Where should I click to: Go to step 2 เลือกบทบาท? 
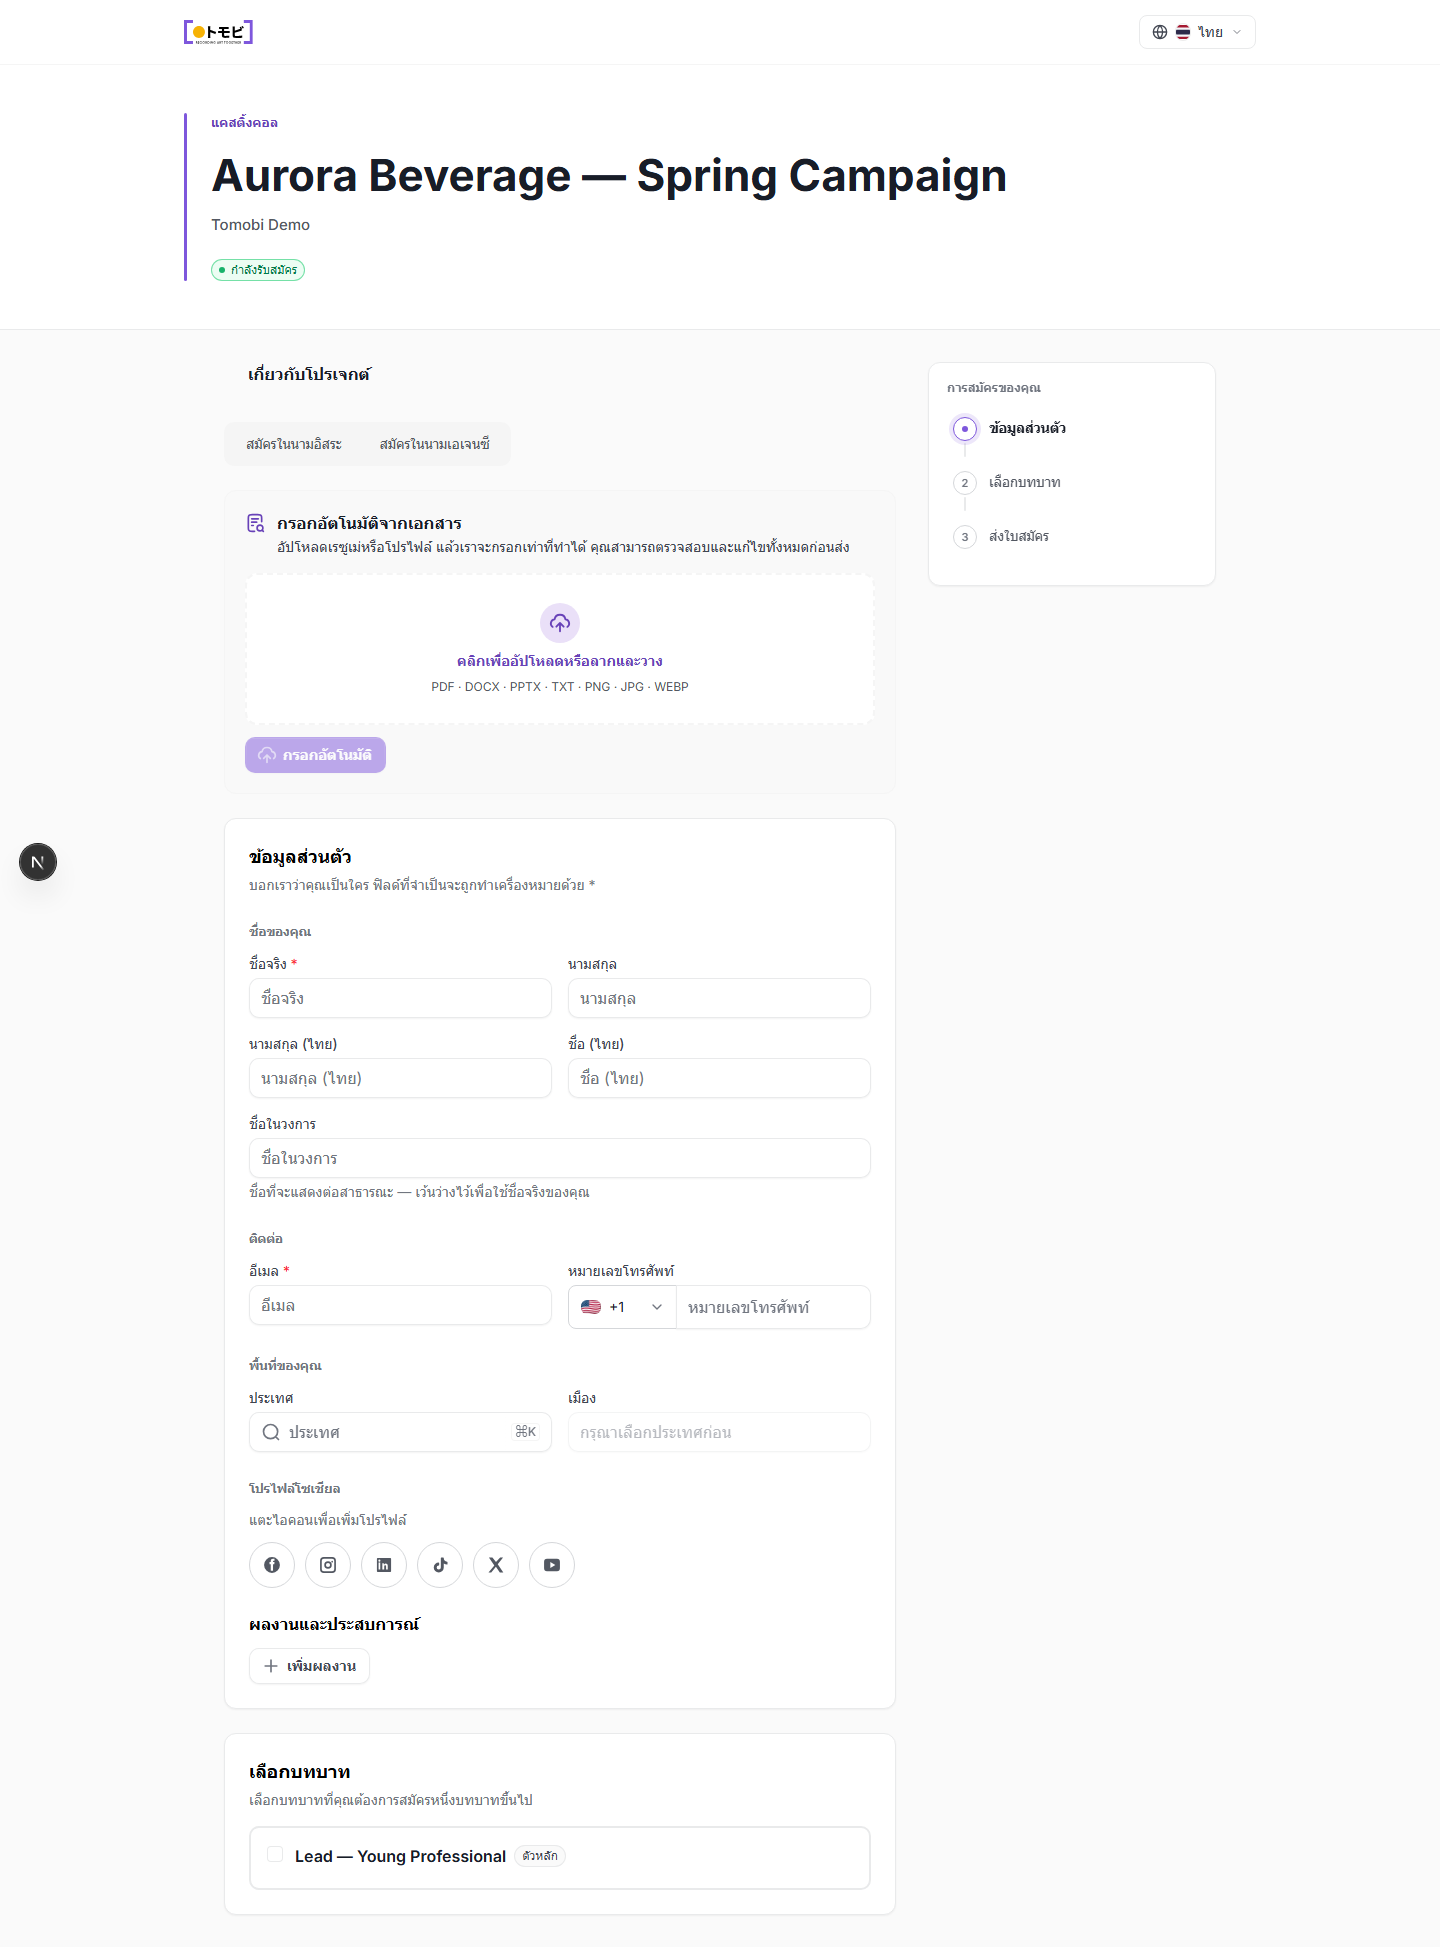point(1008,483)
